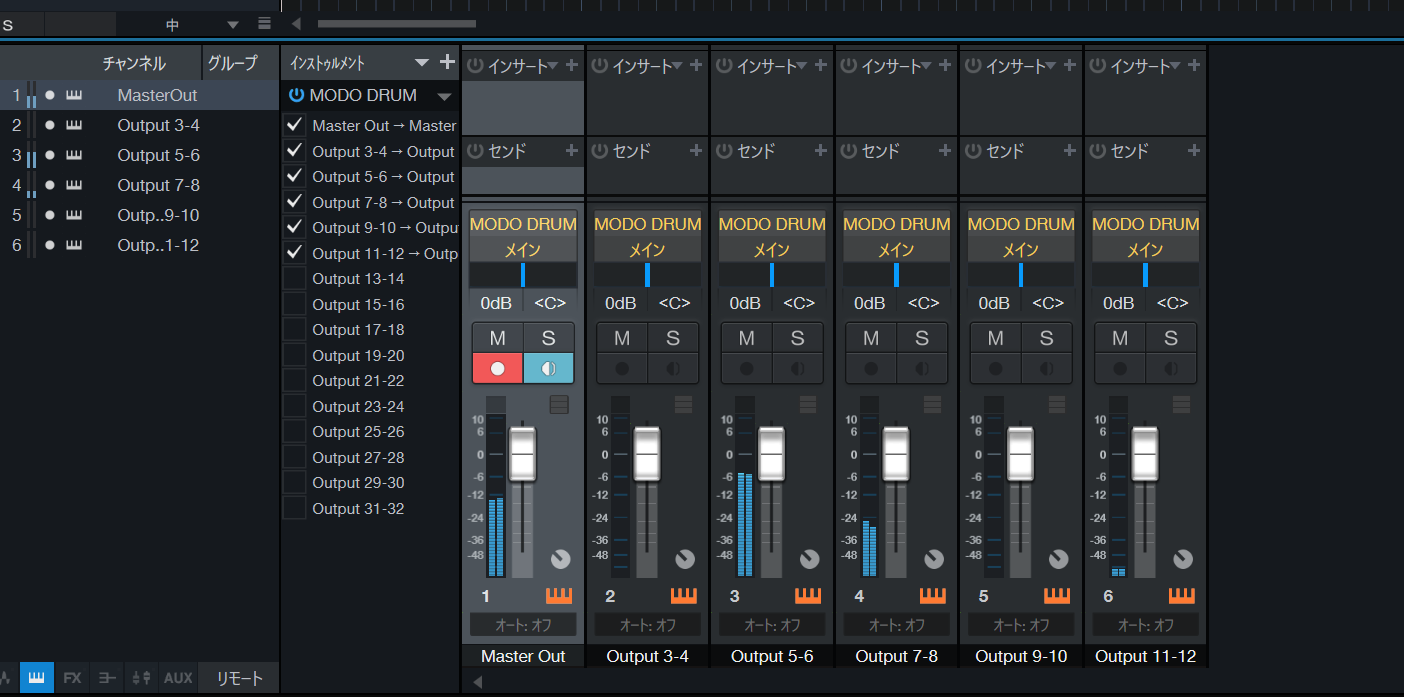Open the Master Out channel's instrument editor keyboard icon
1404x697 pixels.
point(559,596)
